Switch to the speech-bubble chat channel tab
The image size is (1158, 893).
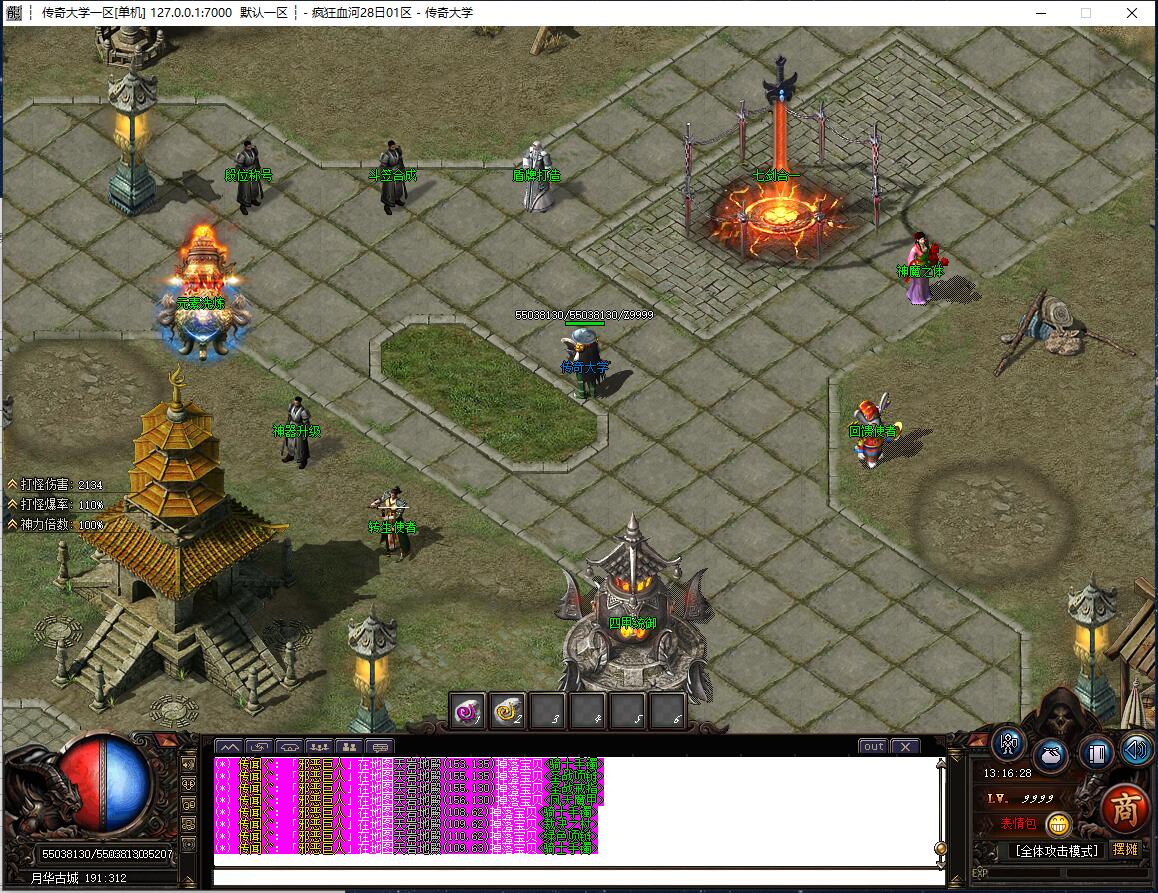click(380, 747)
